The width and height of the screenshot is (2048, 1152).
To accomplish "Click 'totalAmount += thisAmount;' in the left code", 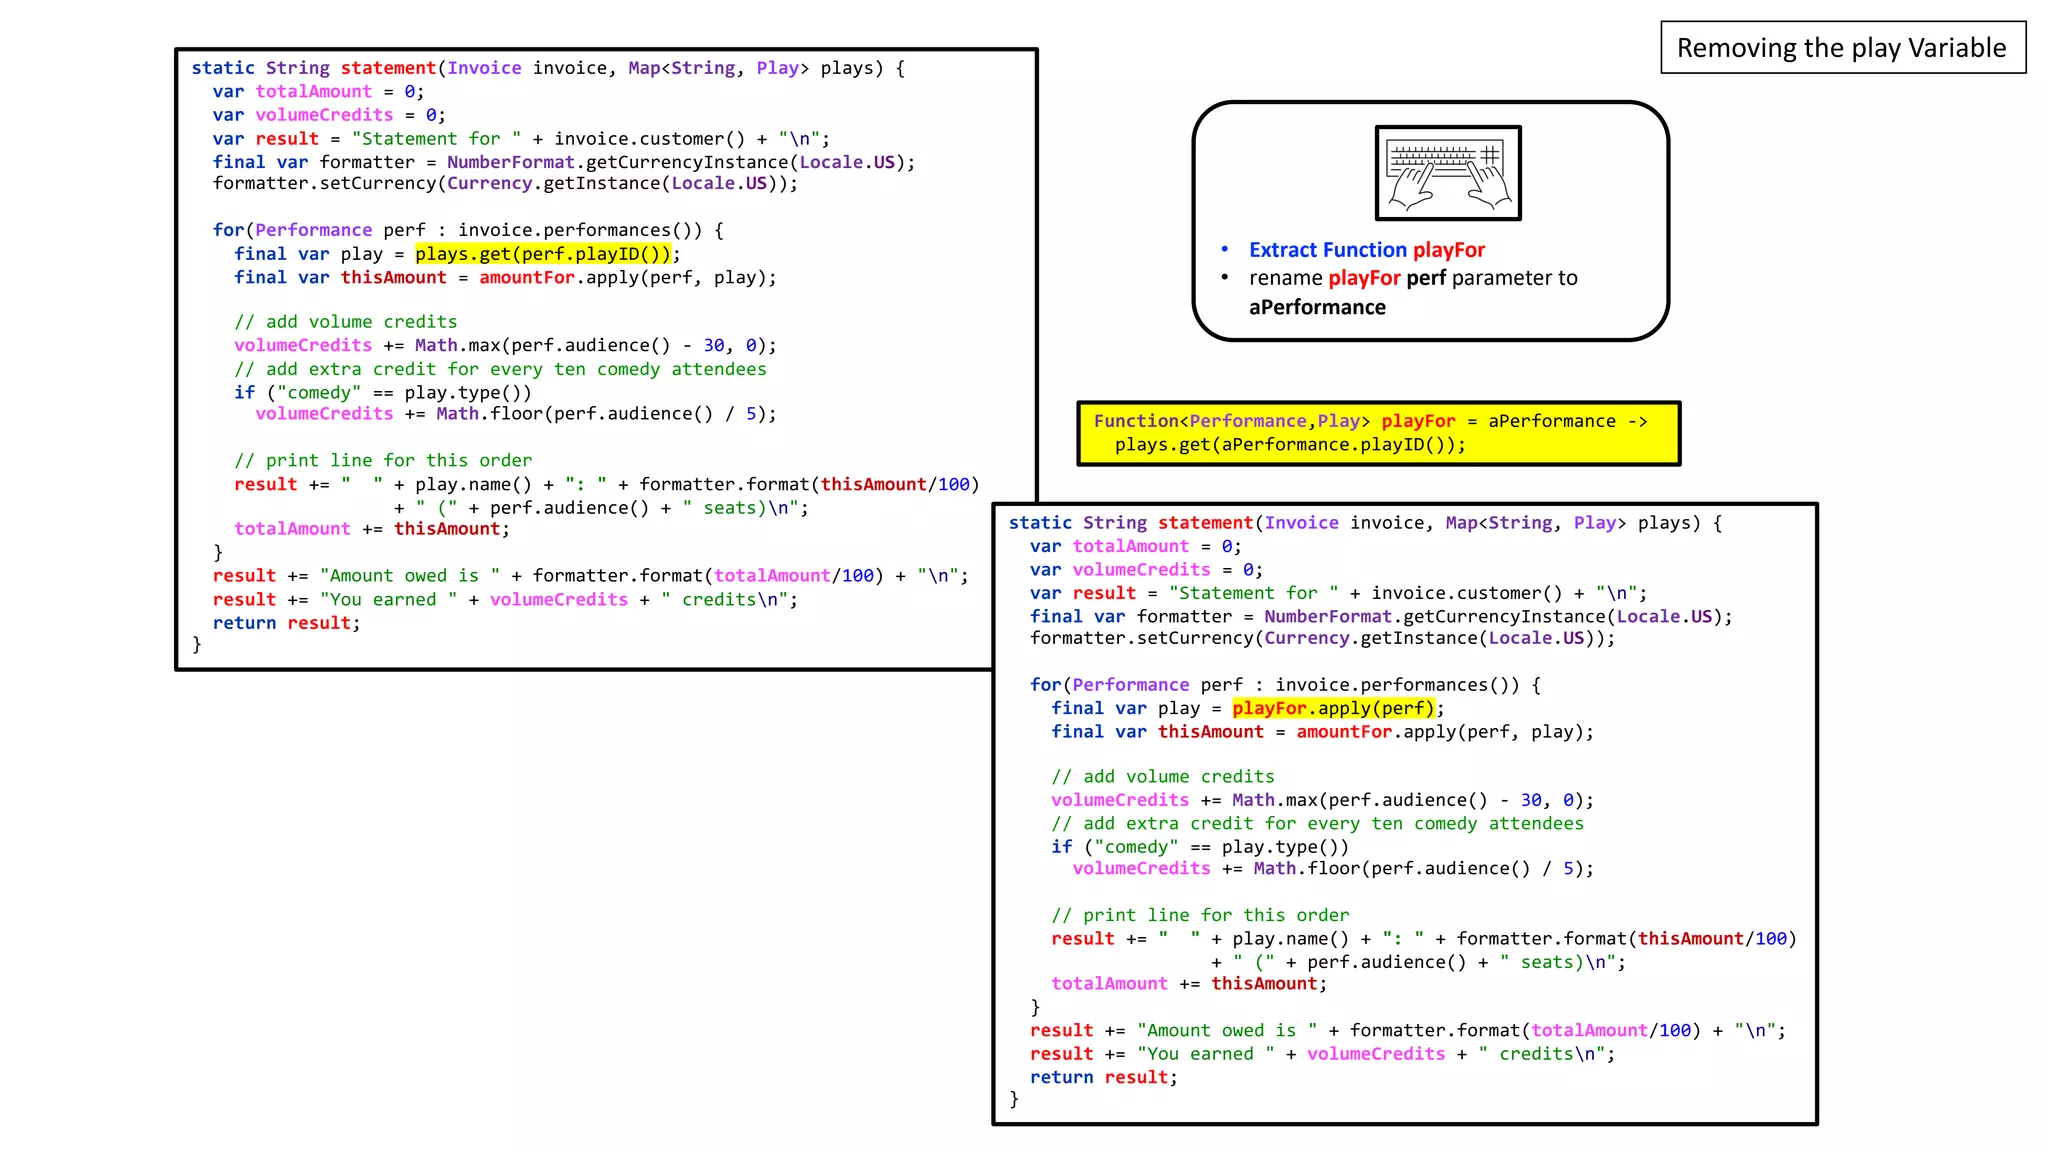I will (372, 529).
